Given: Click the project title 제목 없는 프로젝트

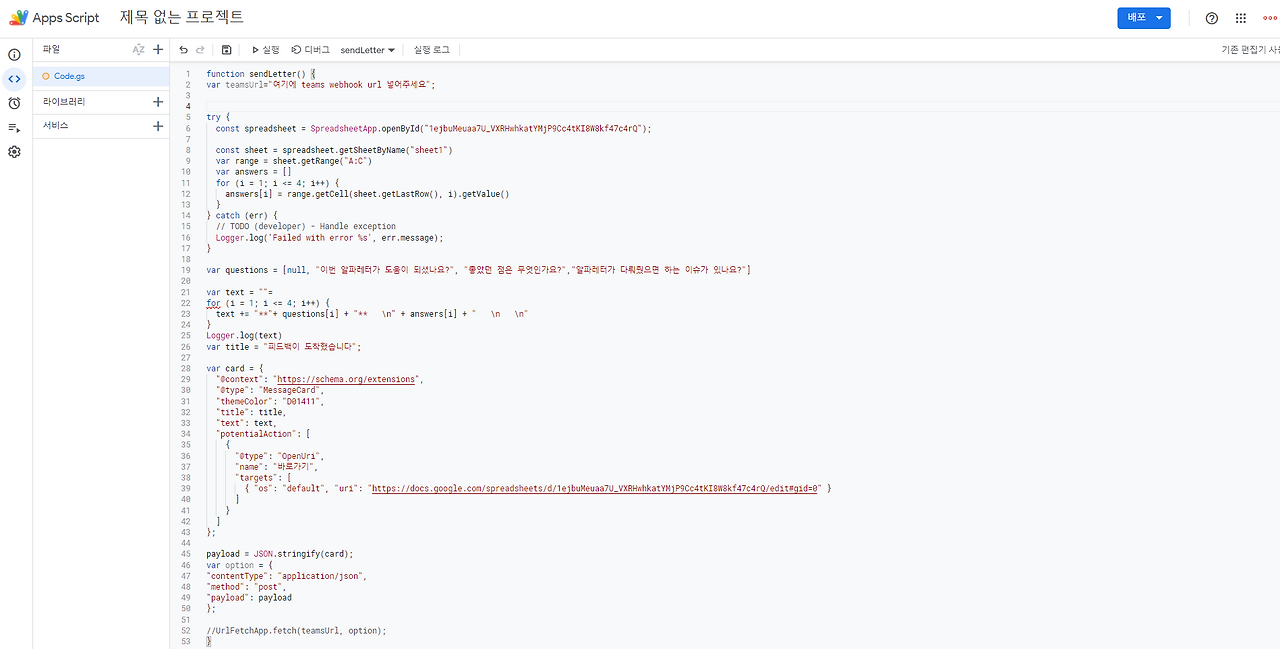Looking at the screenshot, I should click(x=182, y=17).
